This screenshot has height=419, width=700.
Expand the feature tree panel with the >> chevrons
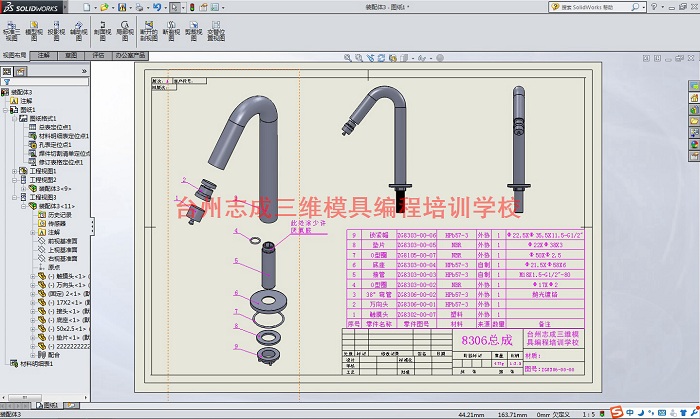[84, 71]
